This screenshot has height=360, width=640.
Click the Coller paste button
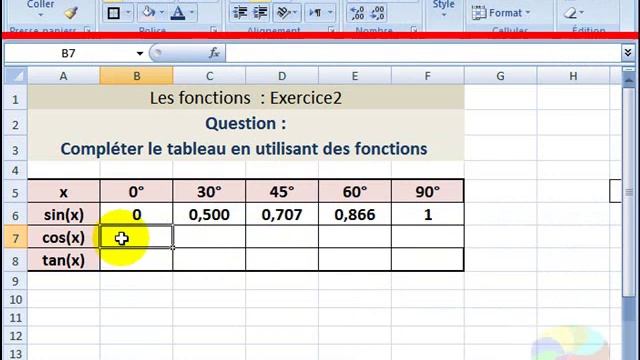tap(40, 5)
